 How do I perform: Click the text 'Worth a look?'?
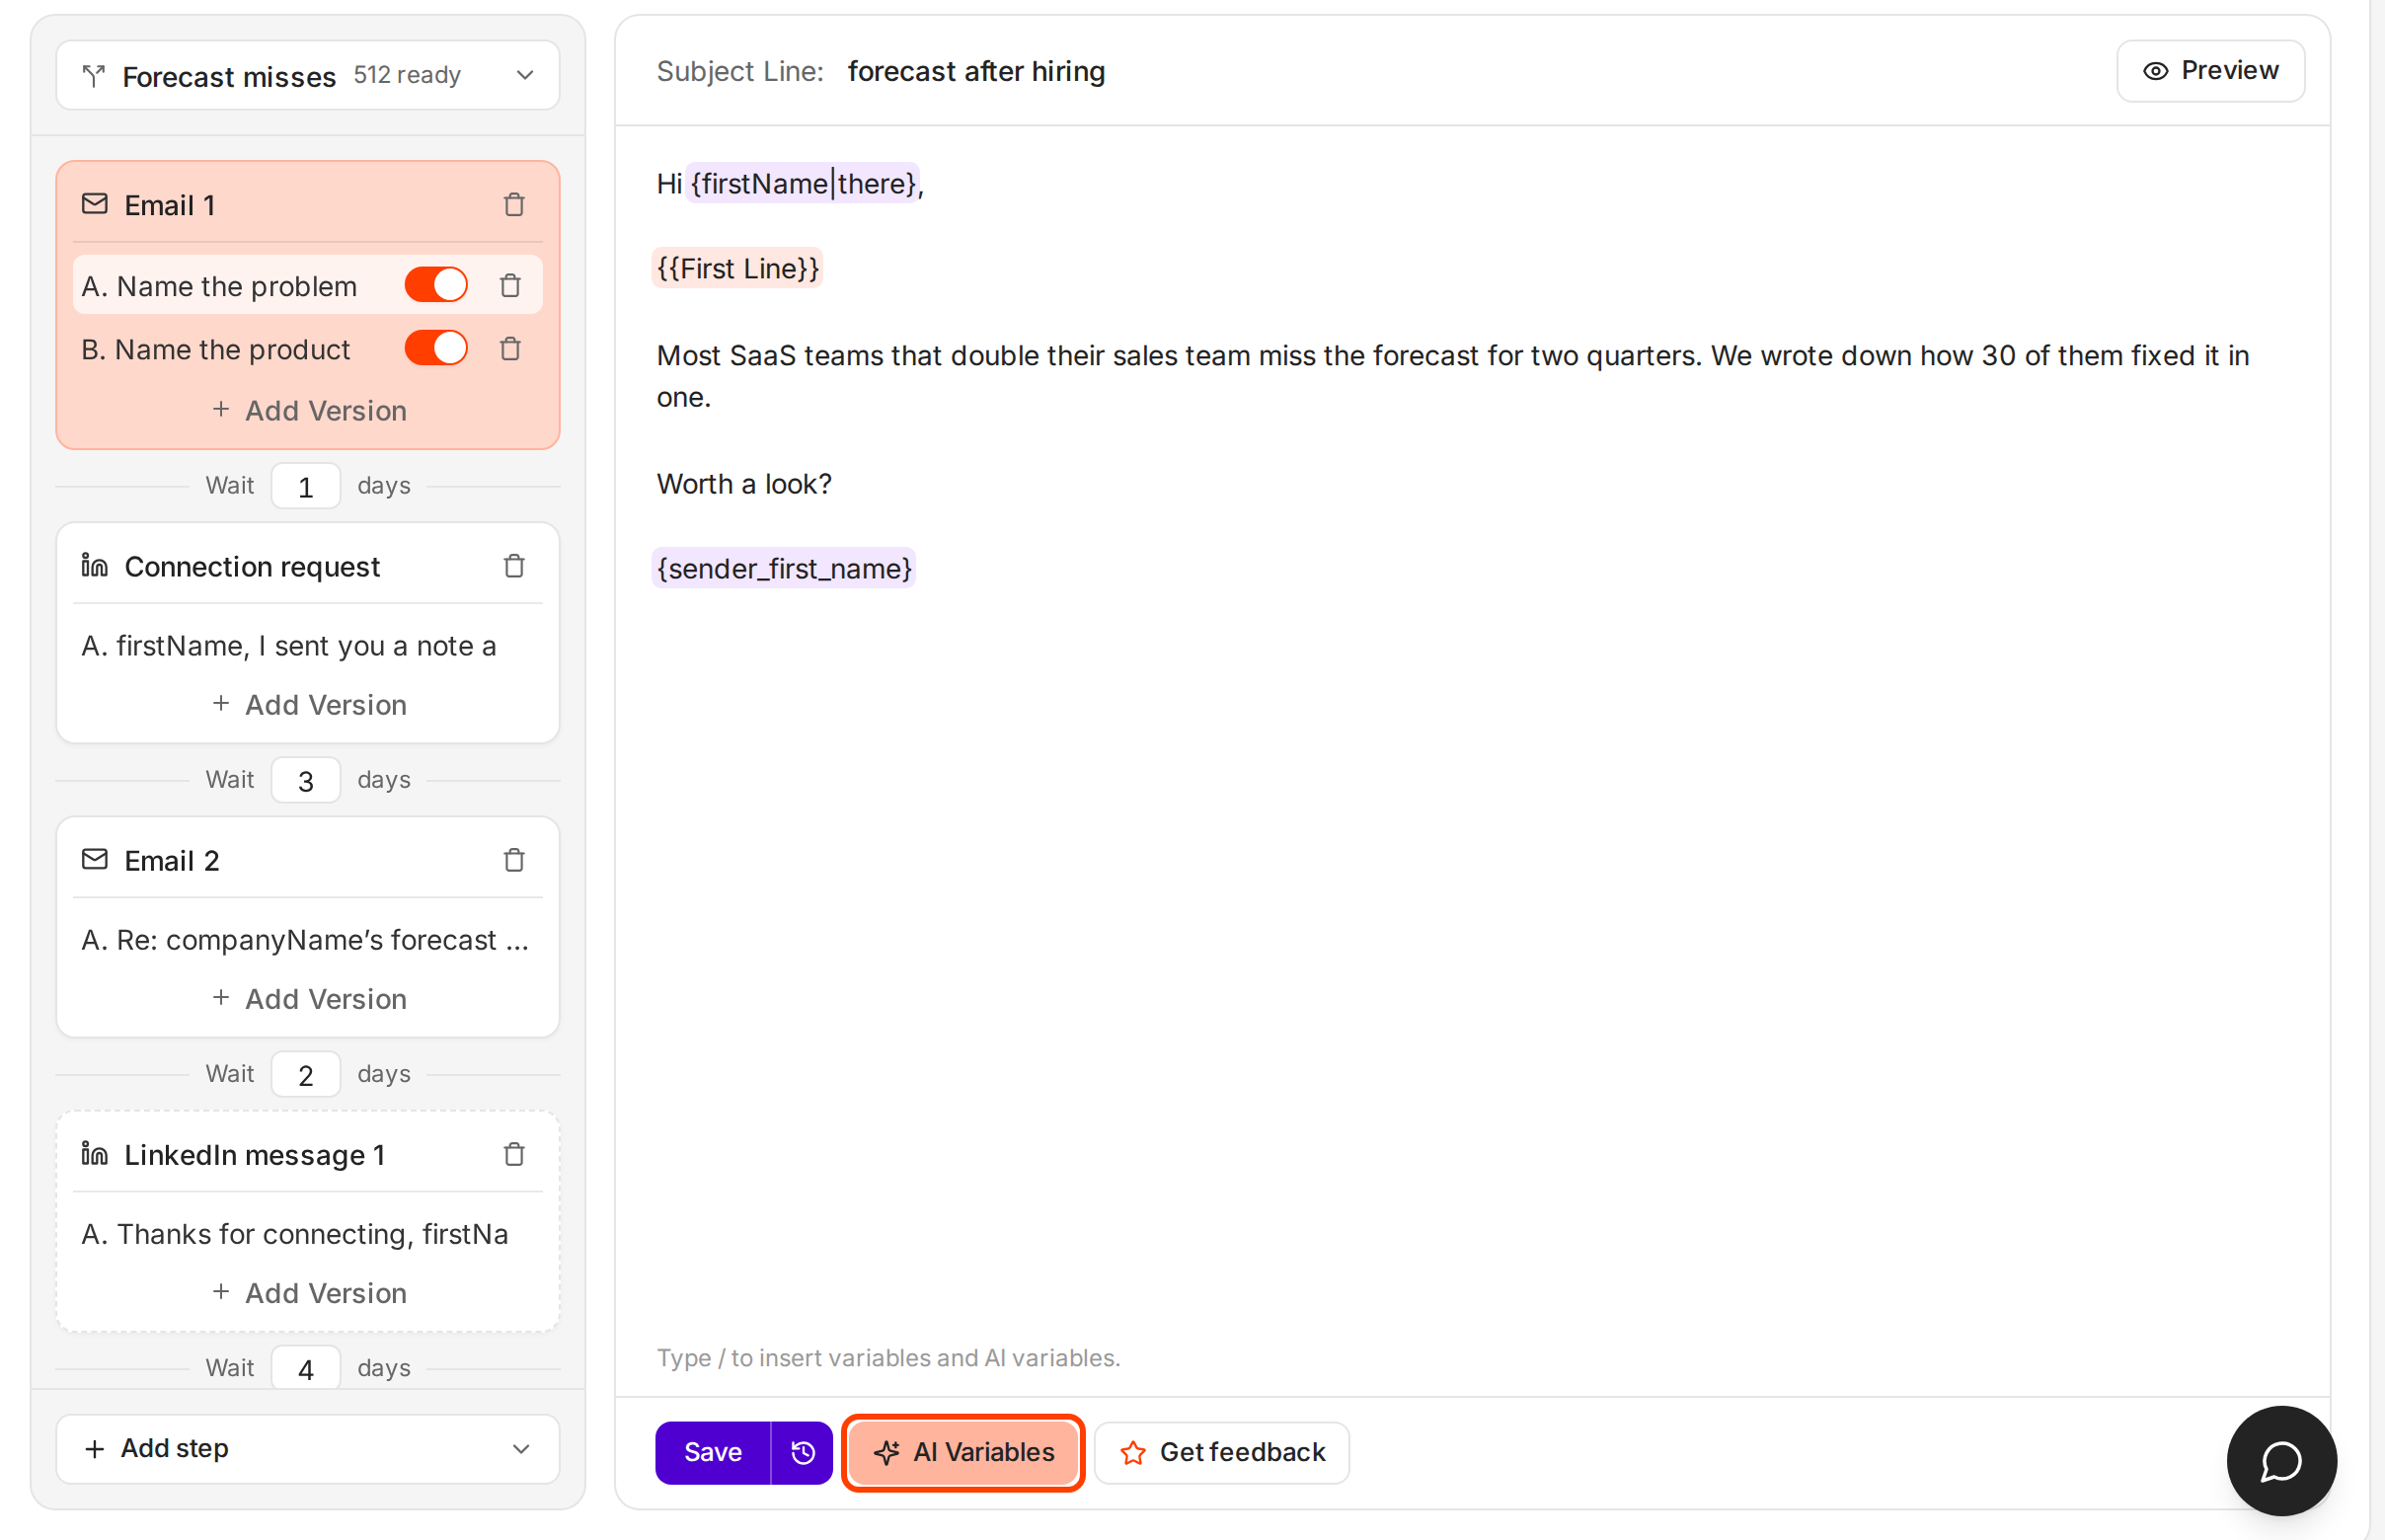coord(744,484)
